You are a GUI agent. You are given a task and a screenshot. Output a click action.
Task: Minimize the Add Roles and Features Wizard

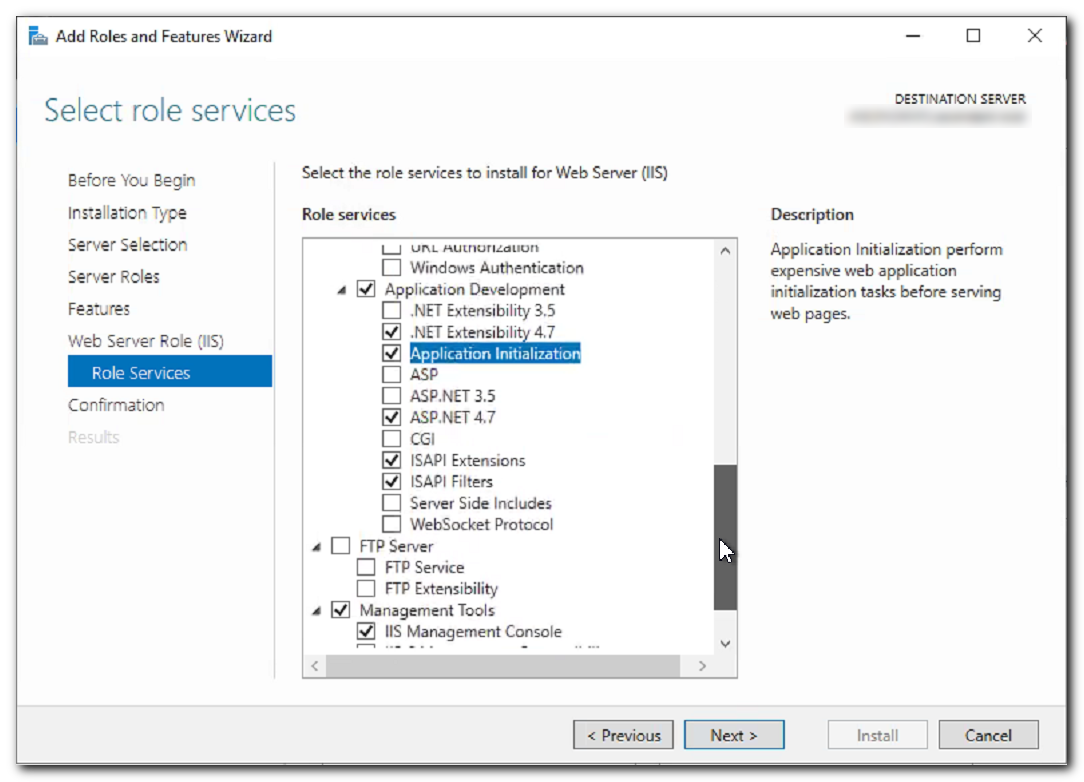pyautogui.click(x=913, y=36)
